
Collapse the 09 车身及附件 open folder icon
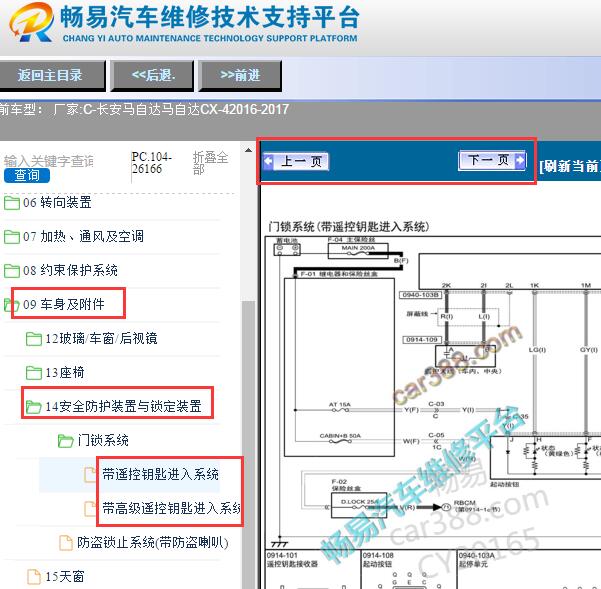pos(11,305)
